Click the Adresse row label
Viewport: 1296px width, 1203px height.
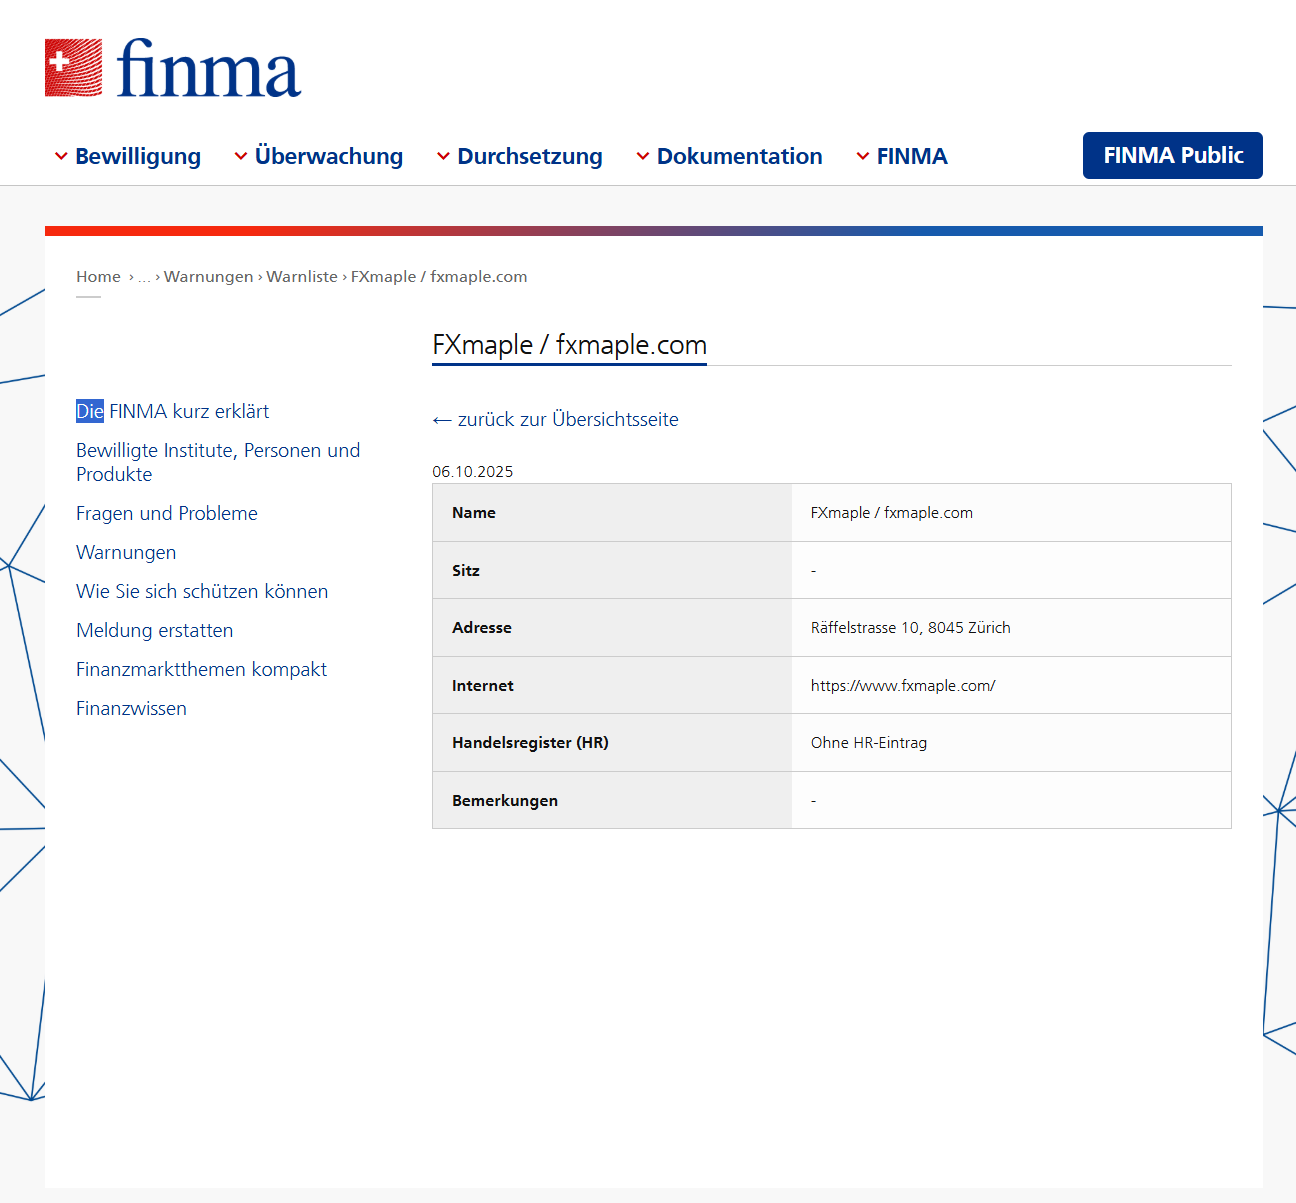point(482,628)
